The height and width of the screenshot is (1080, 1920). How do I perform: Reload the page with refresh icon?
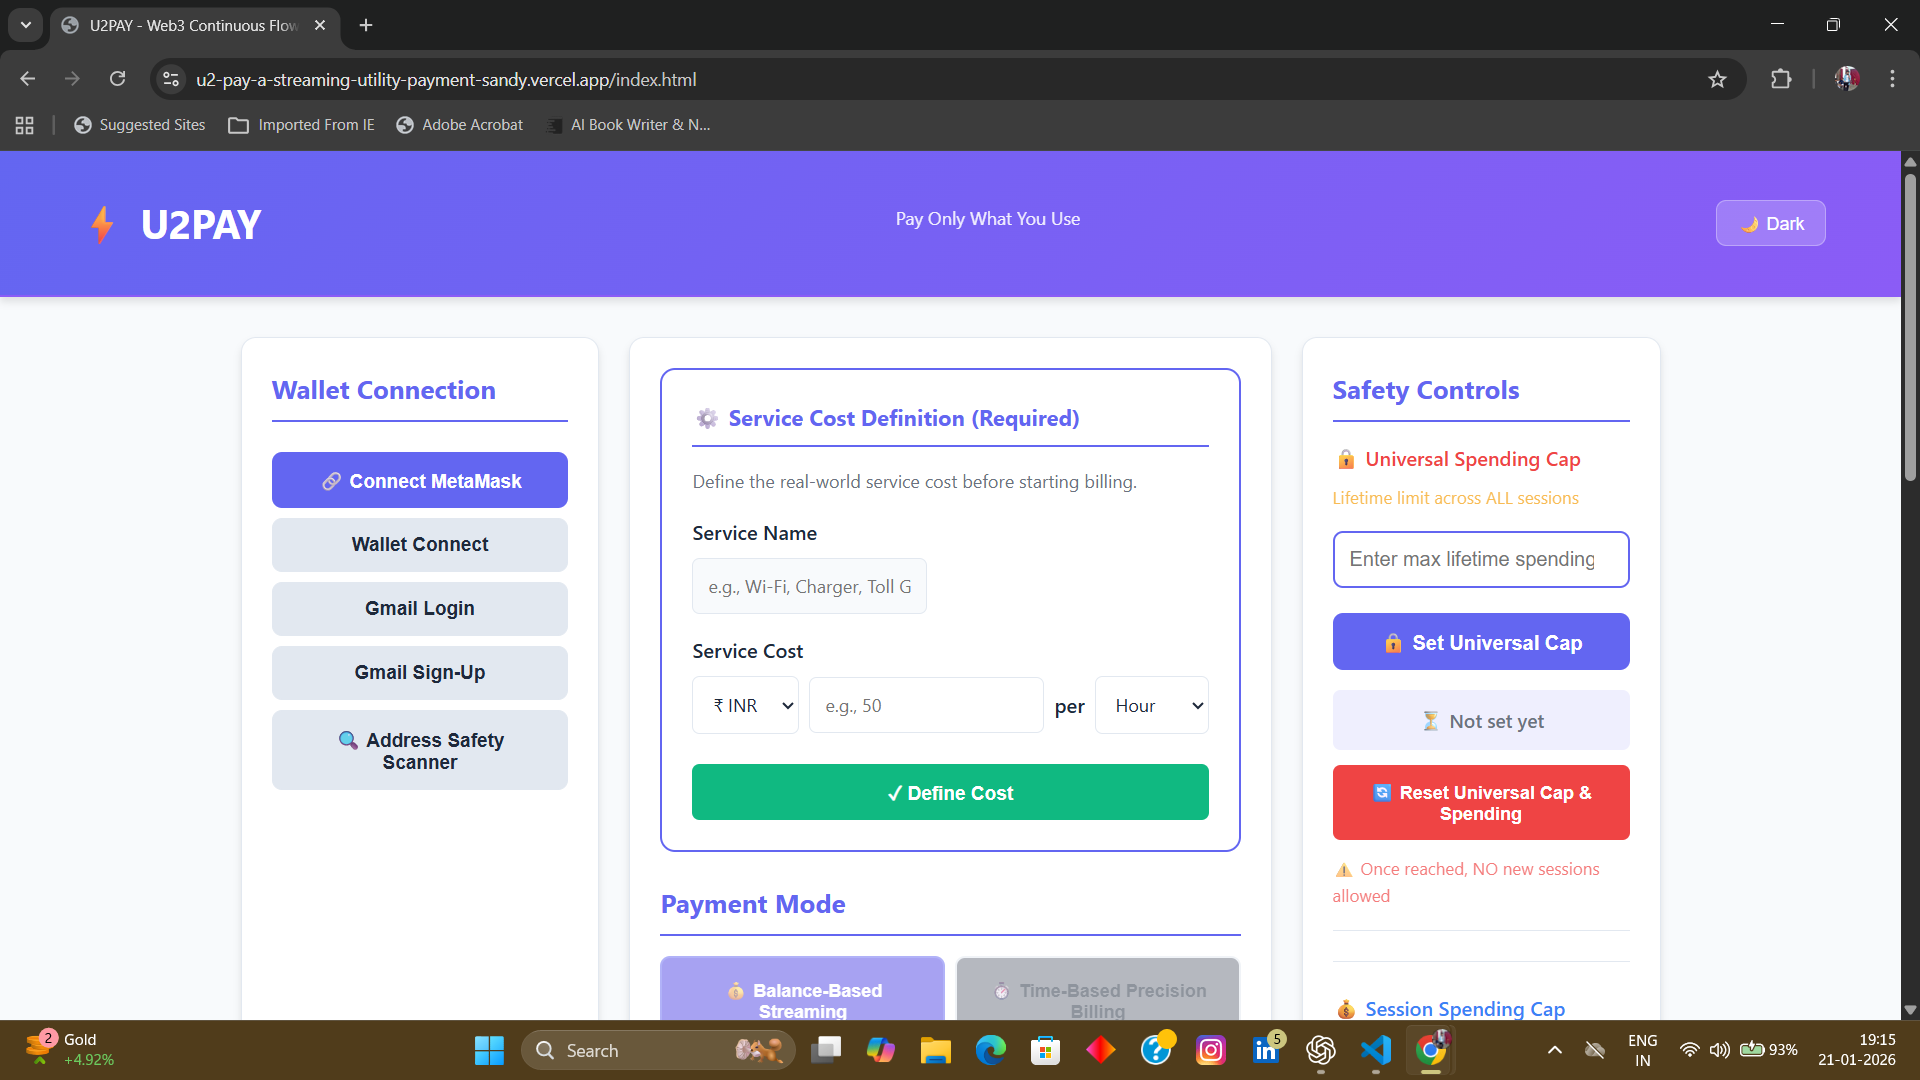(117, 79)
